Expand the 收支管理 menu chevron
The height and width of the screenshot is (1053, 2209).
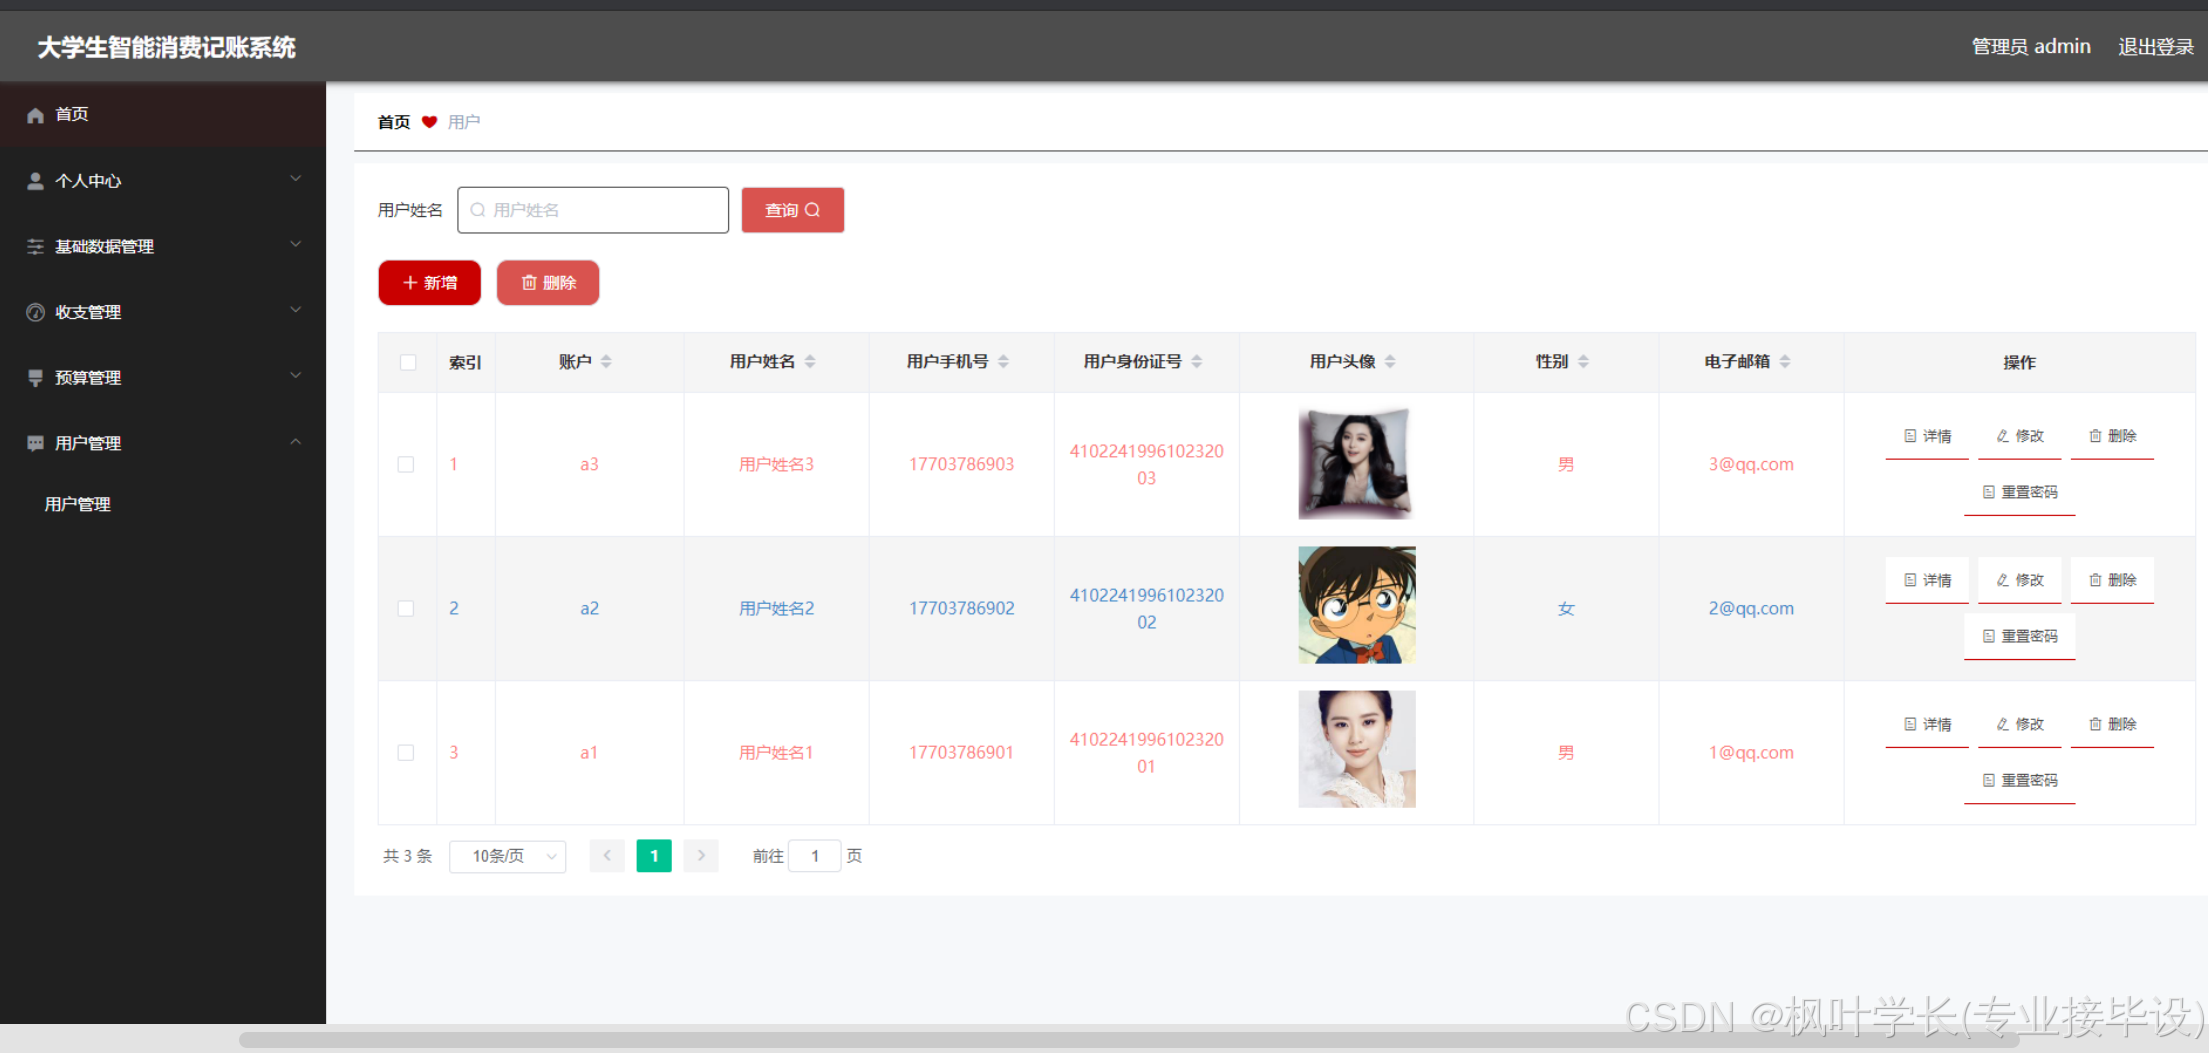[x=295, y=310]
